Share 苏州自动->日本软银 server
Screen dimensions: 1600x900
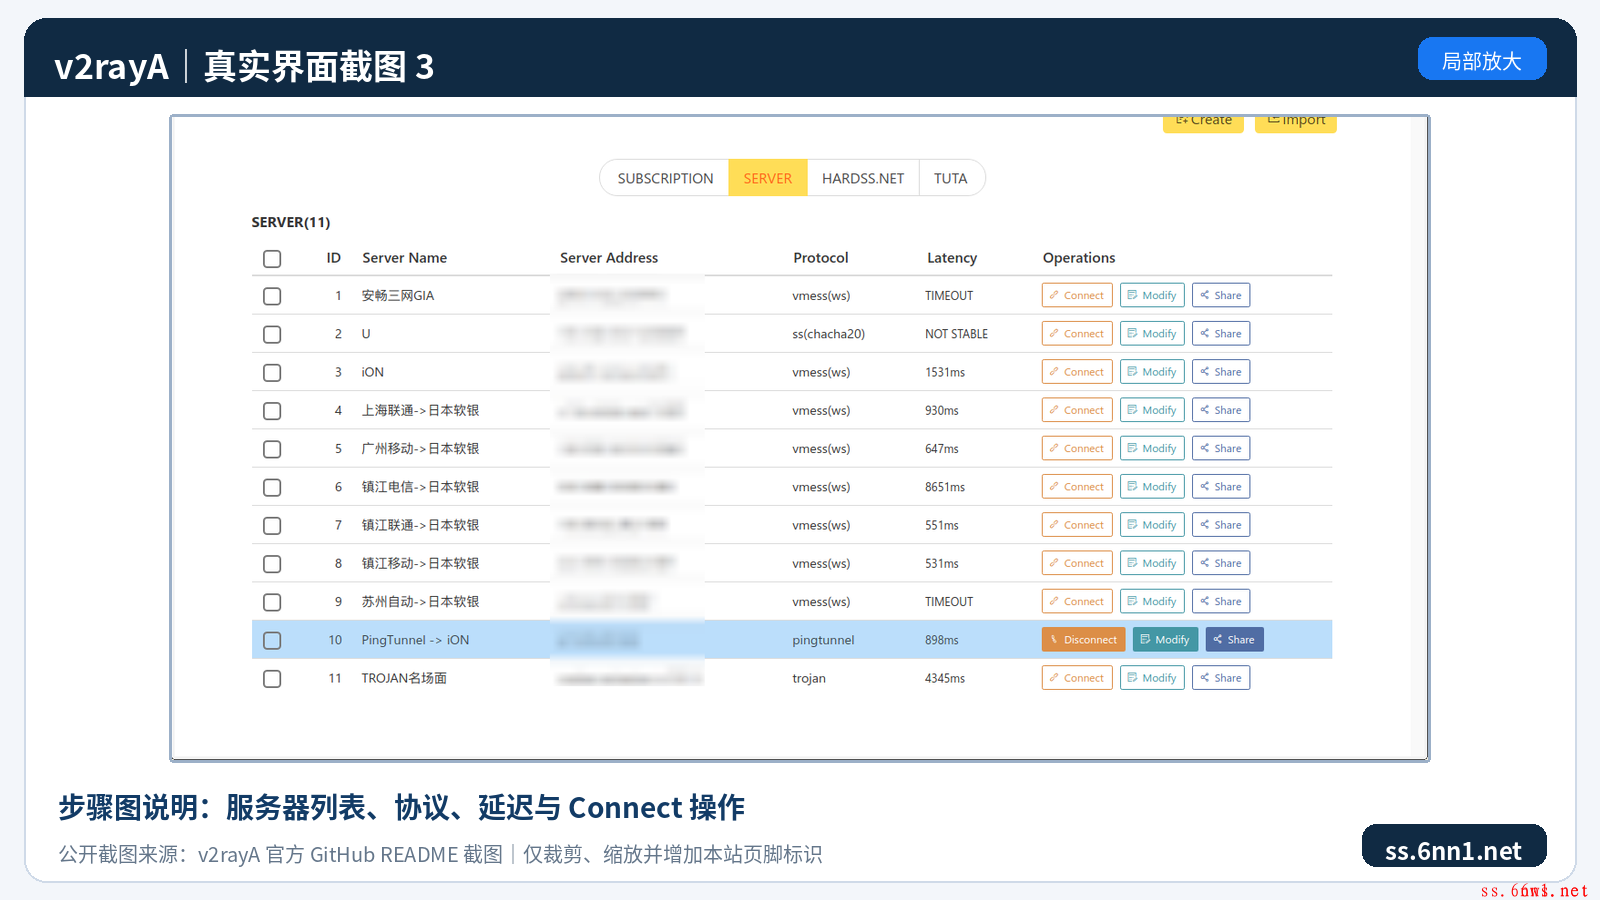click(x=1221, y=602)
